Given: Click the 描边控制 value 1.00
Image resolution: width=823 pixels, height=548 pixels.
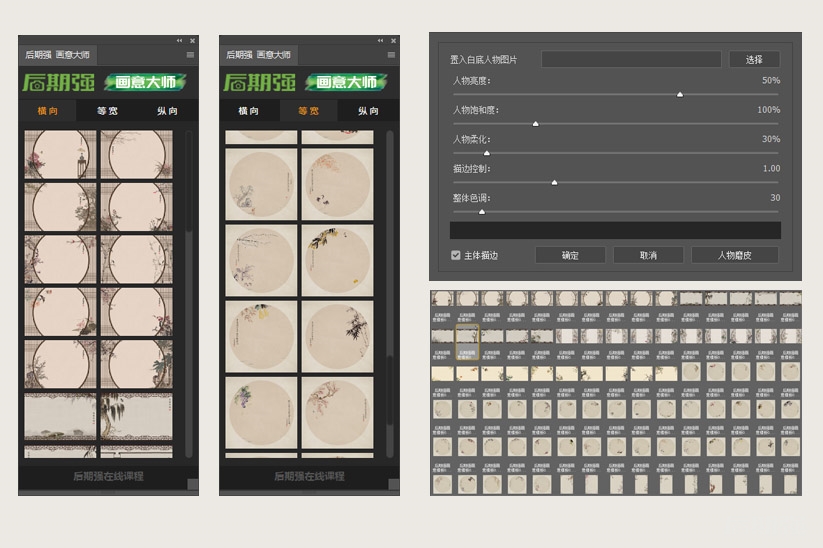Looking at the screenshot, I should 771,168.
